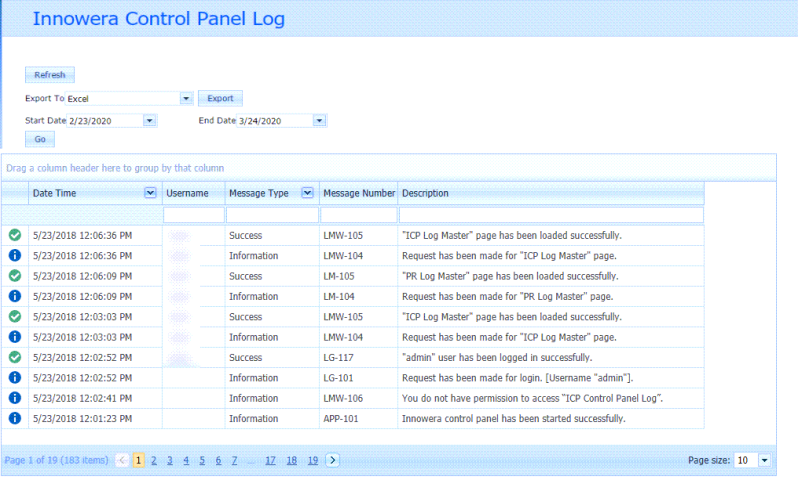Viewport: 798px width, 480px height.
Task: Click info icon on 12:06:36 PM LMW-104 row
Action: click(15, 256)
